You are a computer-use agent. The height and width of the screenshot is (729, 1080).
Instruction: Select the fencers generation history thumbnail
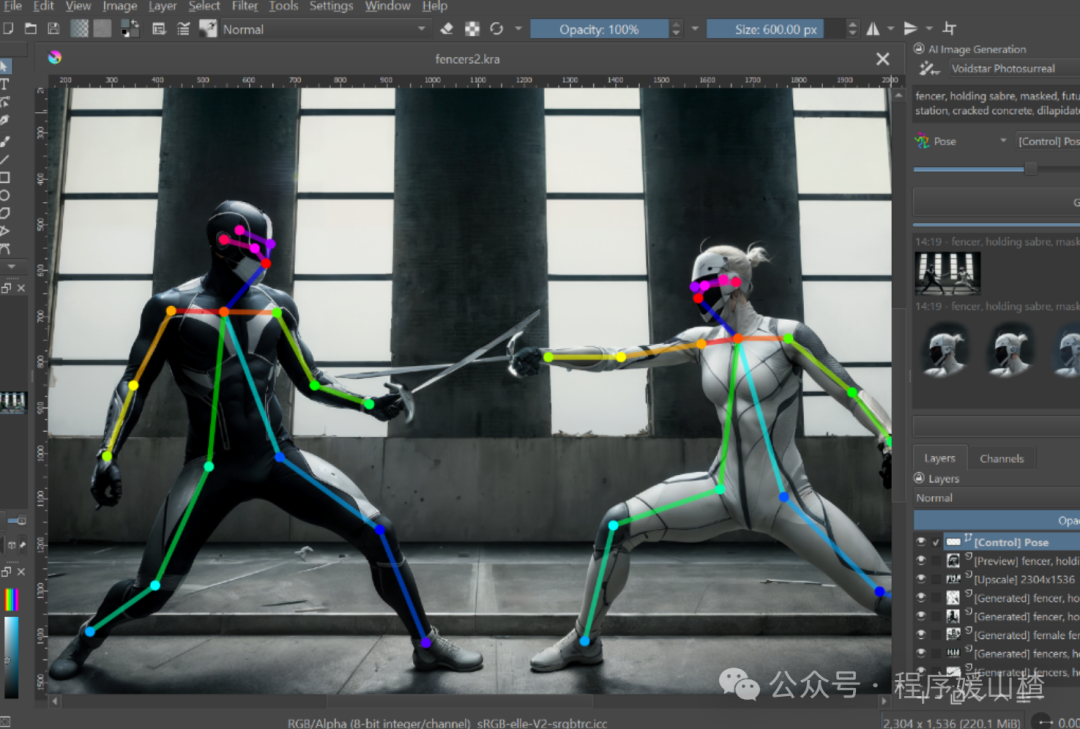click(947, 273)
